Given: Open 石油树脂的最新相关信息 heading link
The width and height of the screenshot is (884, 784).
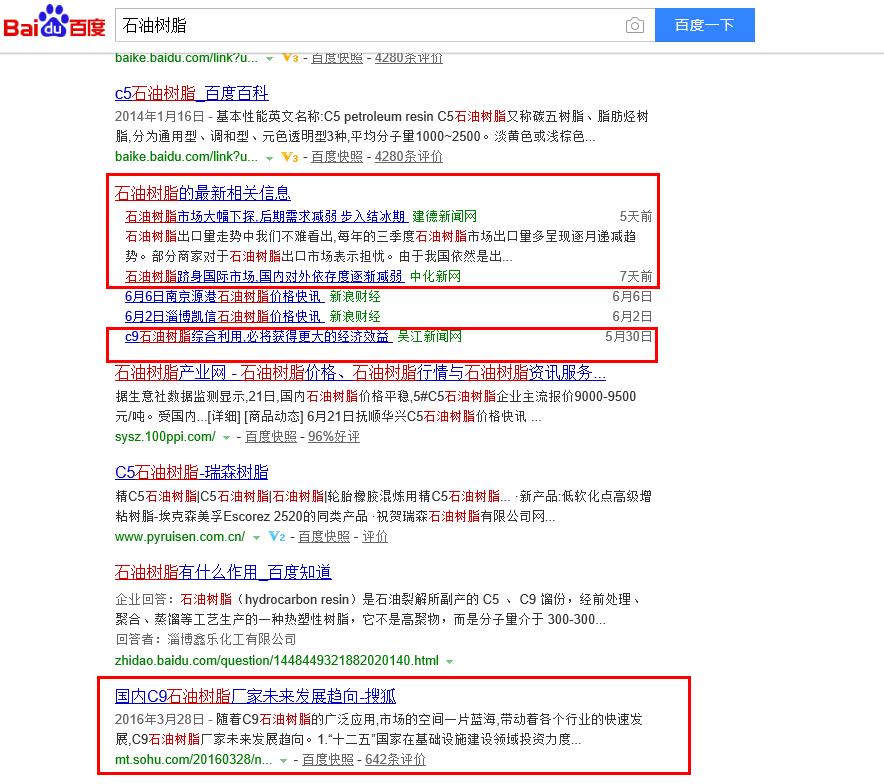Looking at the screenshot, I should 203,193.
